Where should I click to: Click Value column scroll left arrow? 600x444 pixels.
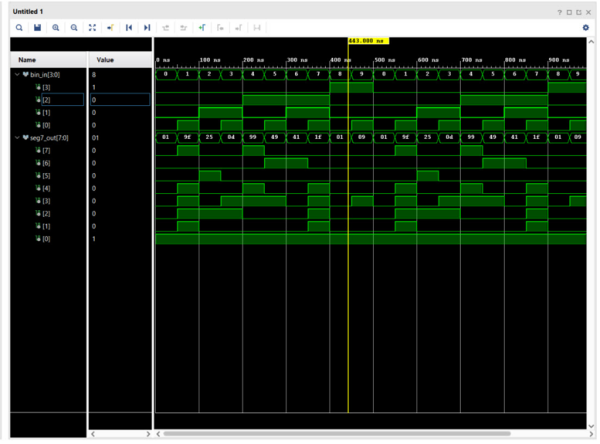click(x=93, y=434)
